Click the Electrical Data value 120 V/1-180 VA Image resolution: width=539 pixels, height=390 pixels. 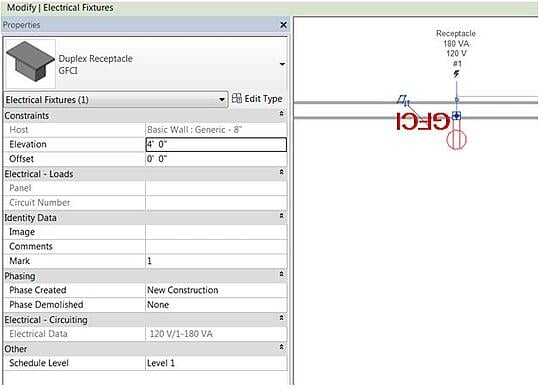[x=216, y=334]
